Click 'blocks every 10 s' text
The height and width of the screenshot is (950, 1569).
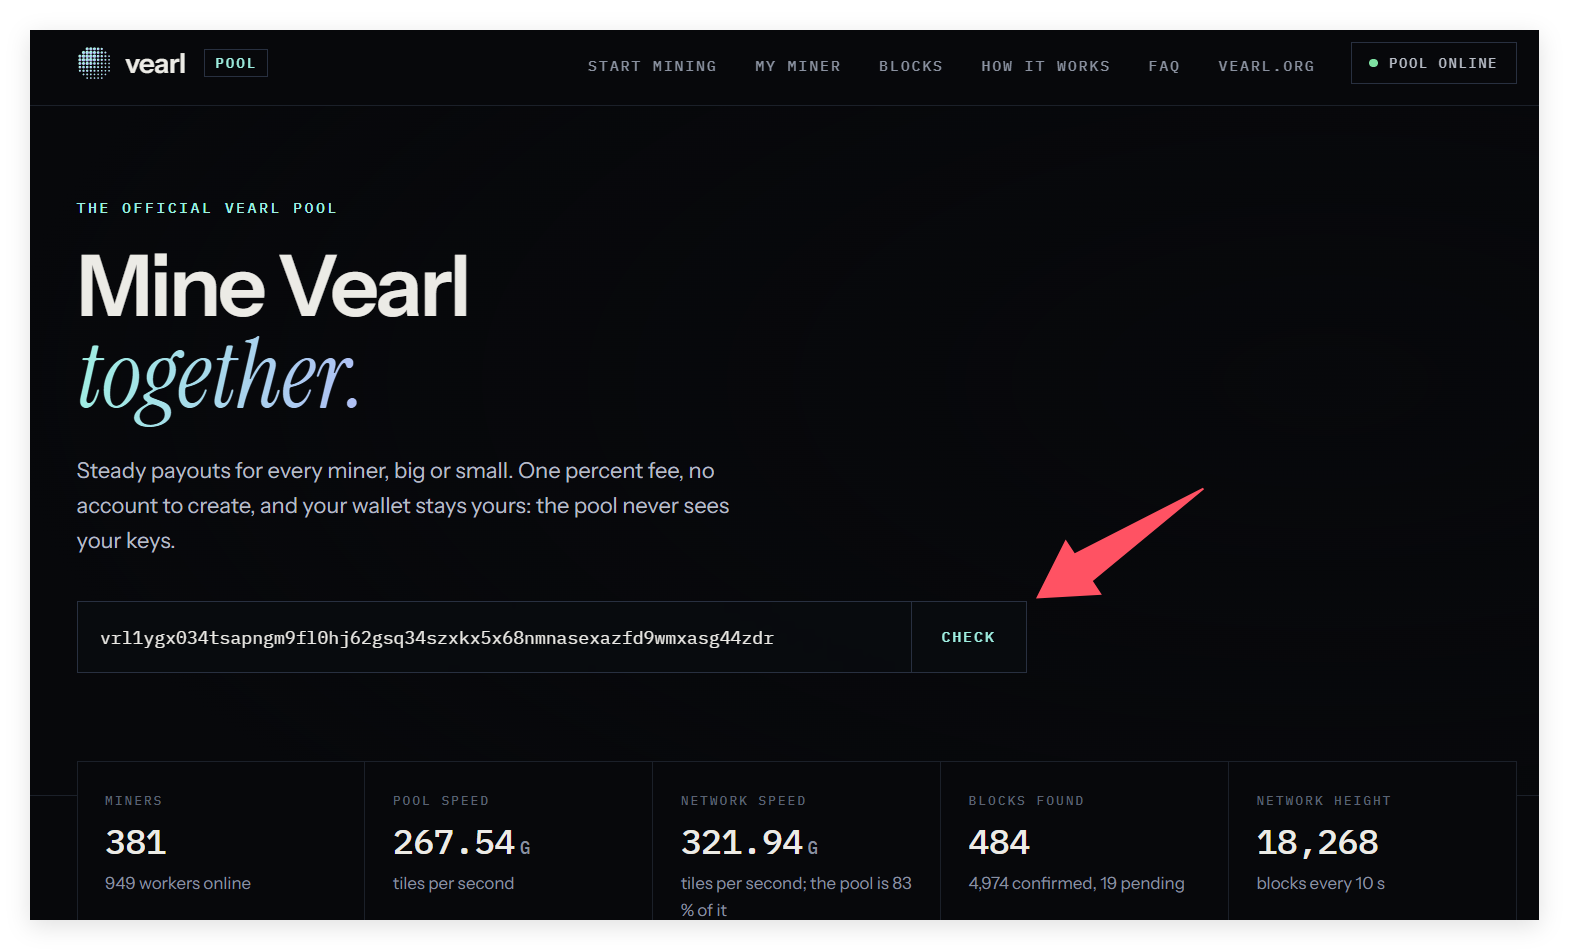(1320, 883)
